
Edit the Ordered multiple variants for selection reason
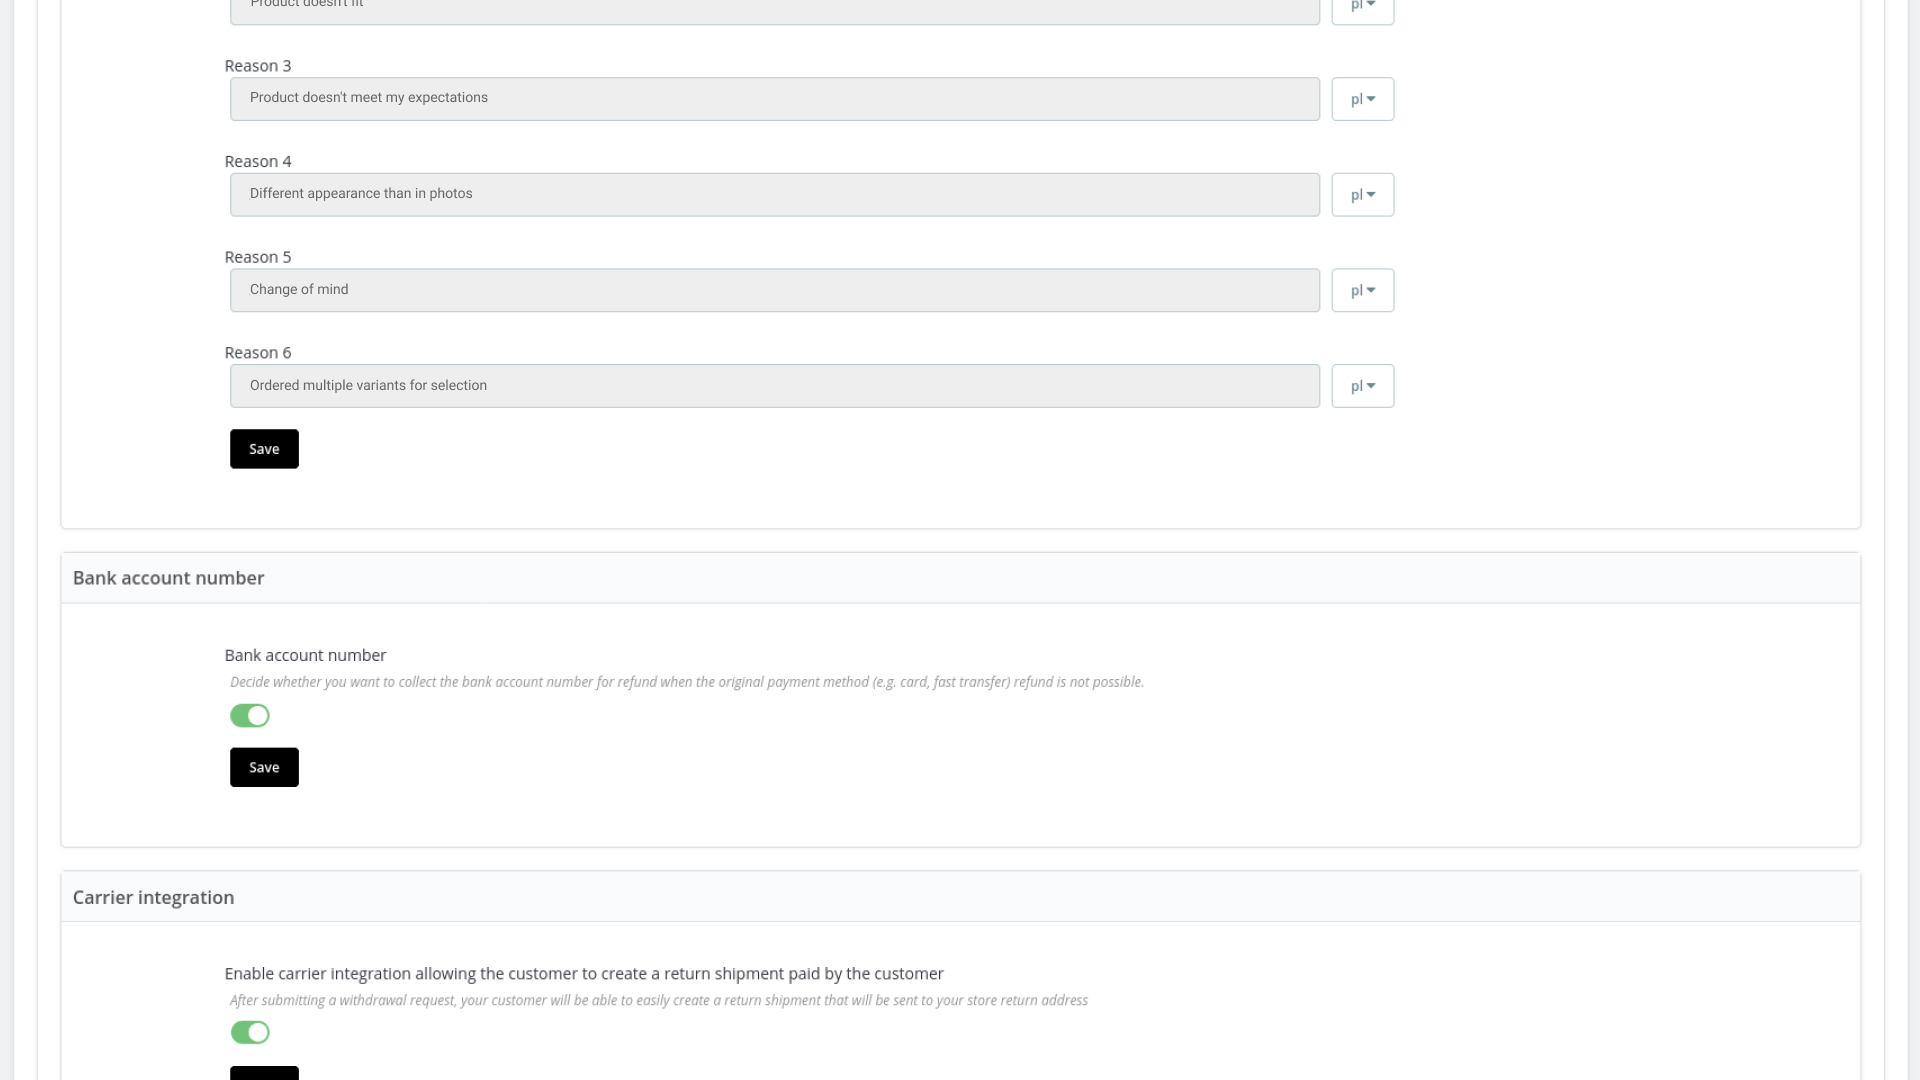(774, 385)
